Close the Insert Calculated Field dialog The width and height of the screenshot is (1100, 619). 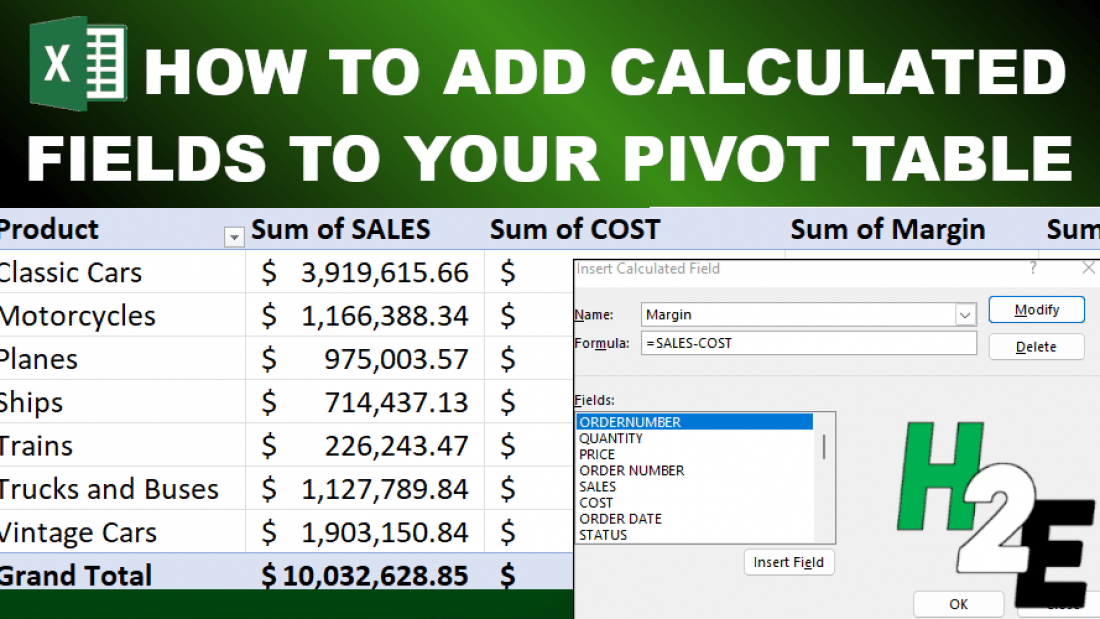[1088, 267]
